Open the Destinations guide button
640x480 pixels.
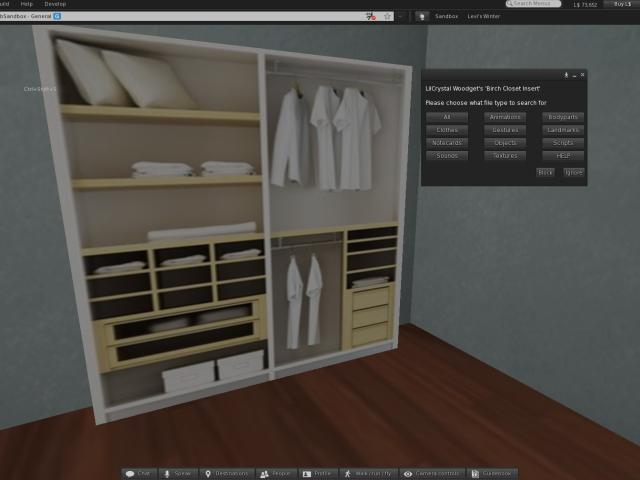[x=227, y=473]
